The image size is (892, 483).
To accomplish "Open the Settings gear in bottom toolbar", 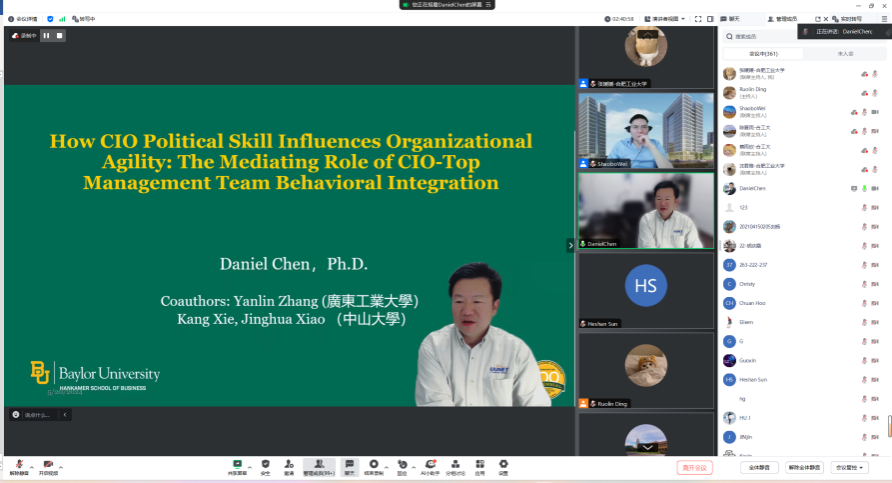I will pos(503,465).
